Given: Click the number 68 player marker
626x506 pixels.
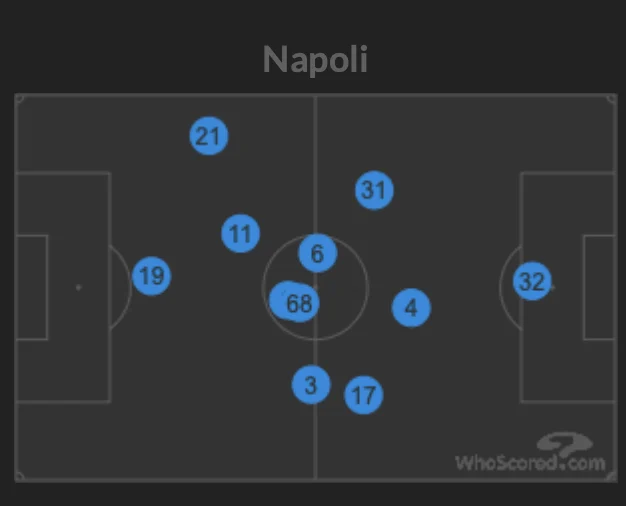Looking at the screenshot, I should (301, 303).
